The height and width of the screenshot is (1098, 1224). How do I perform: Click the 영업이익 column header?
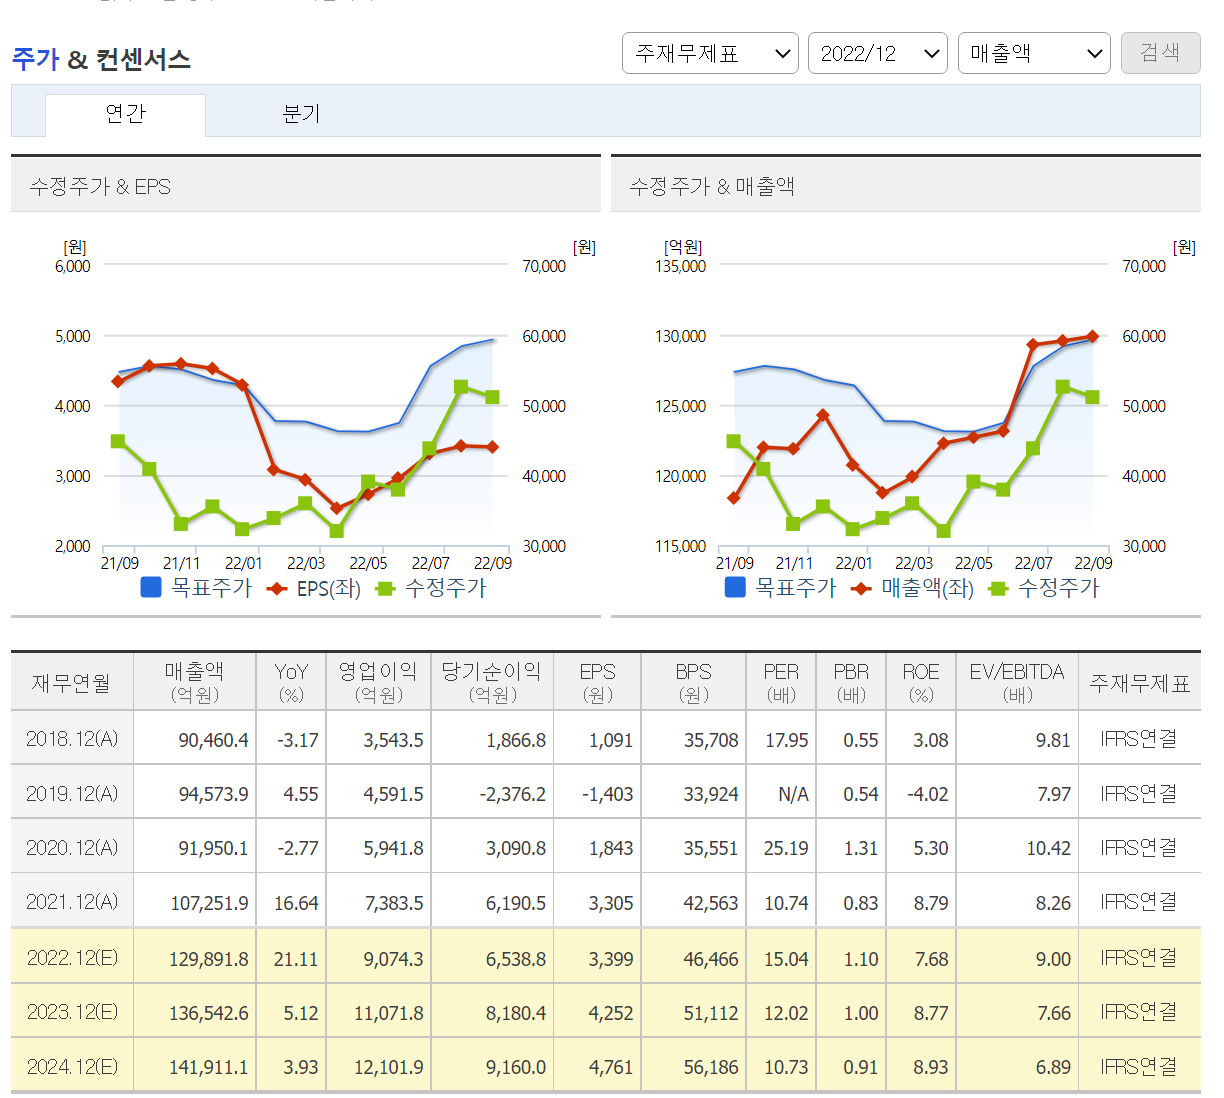click(378, 682)
